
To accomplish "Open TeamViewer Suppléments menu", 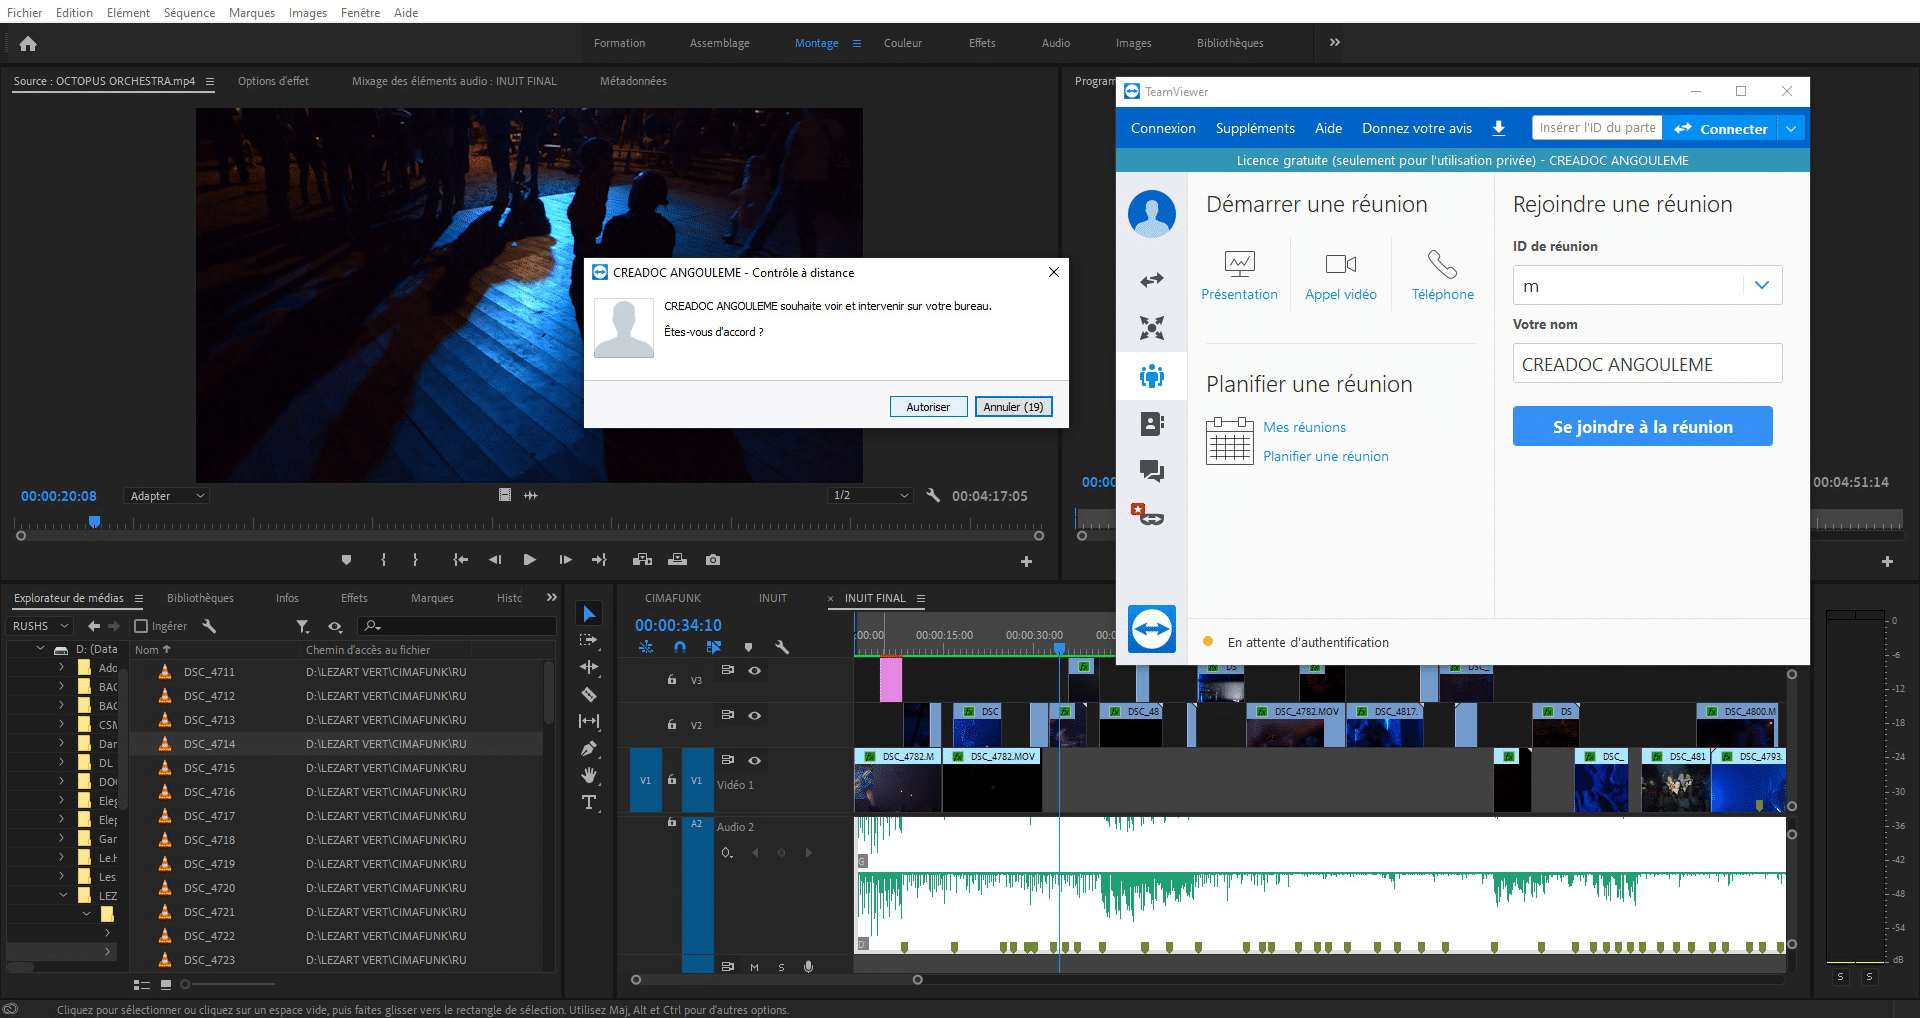I will (x=1255, y=128).
